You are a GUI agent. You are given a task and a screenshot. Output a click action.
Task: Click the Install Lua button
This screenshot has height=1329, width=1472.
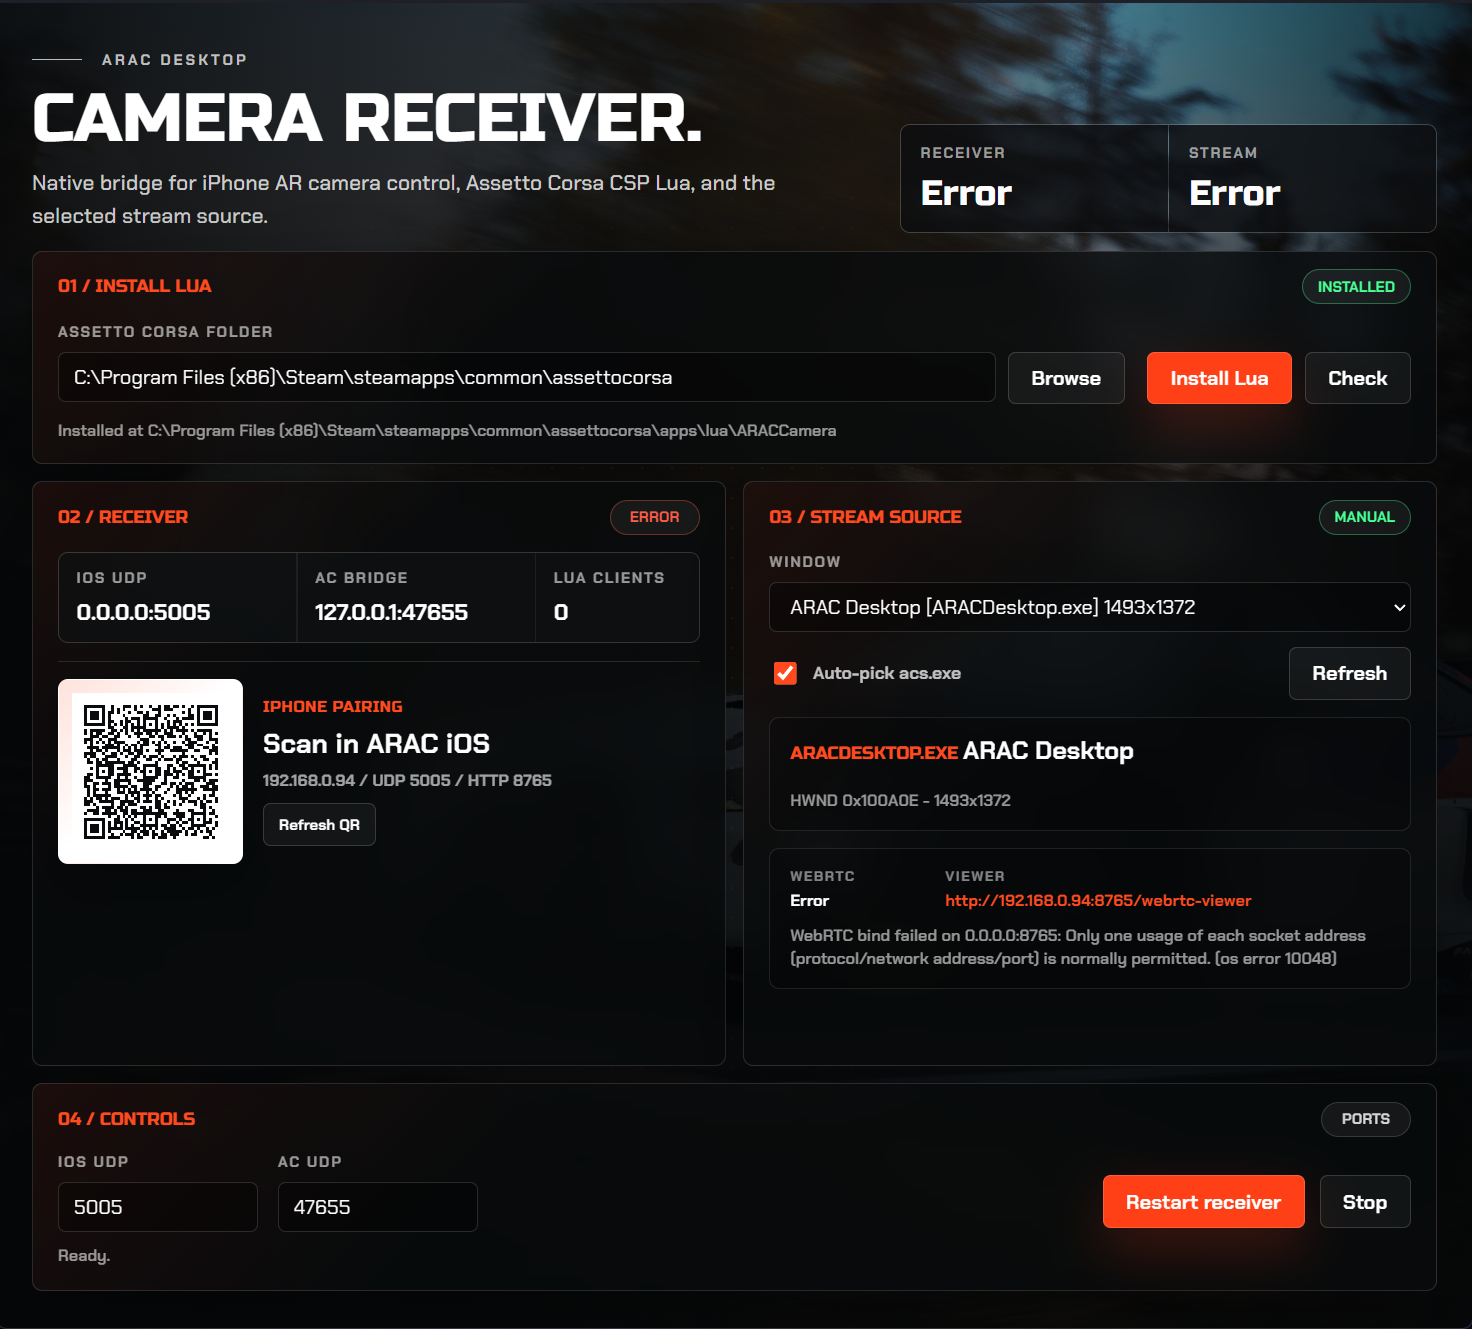tap(1219, 378)
